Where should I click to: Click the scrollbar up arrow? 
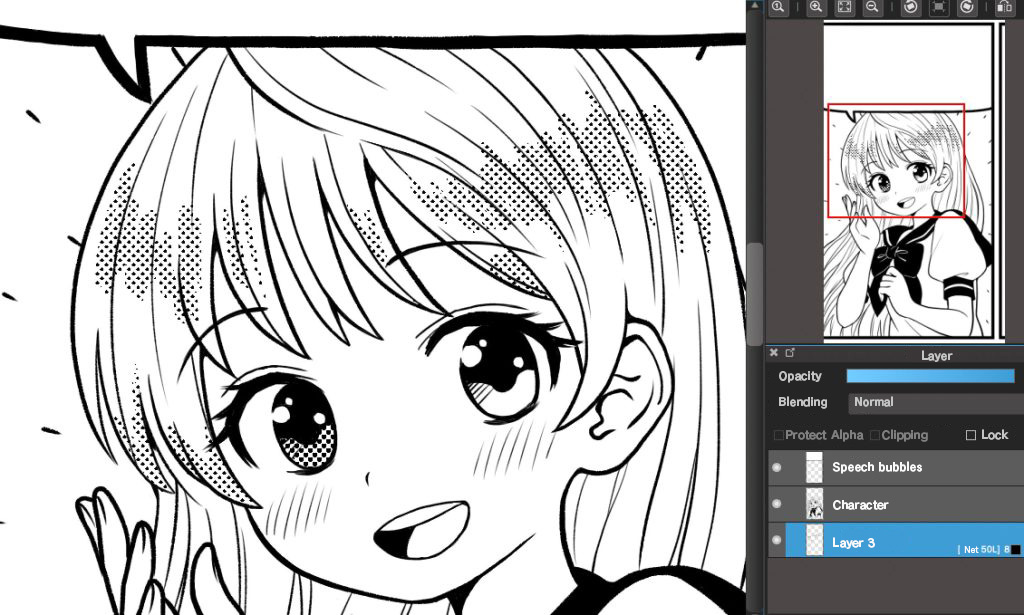pos(755,5)
